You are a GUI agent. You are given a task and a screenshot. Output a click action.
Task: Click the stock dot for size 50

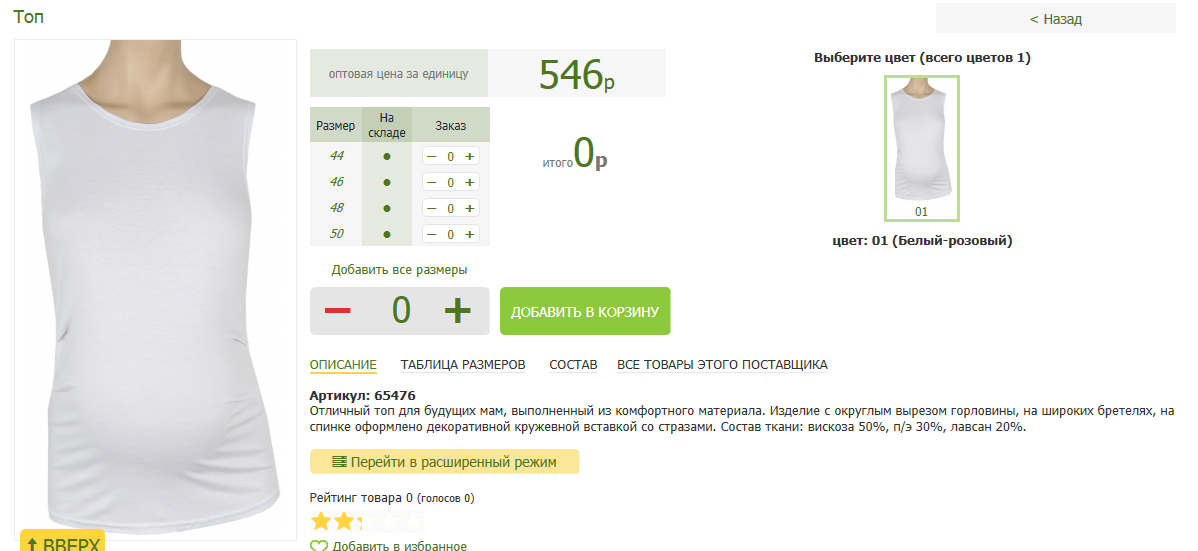coord(387,234)
